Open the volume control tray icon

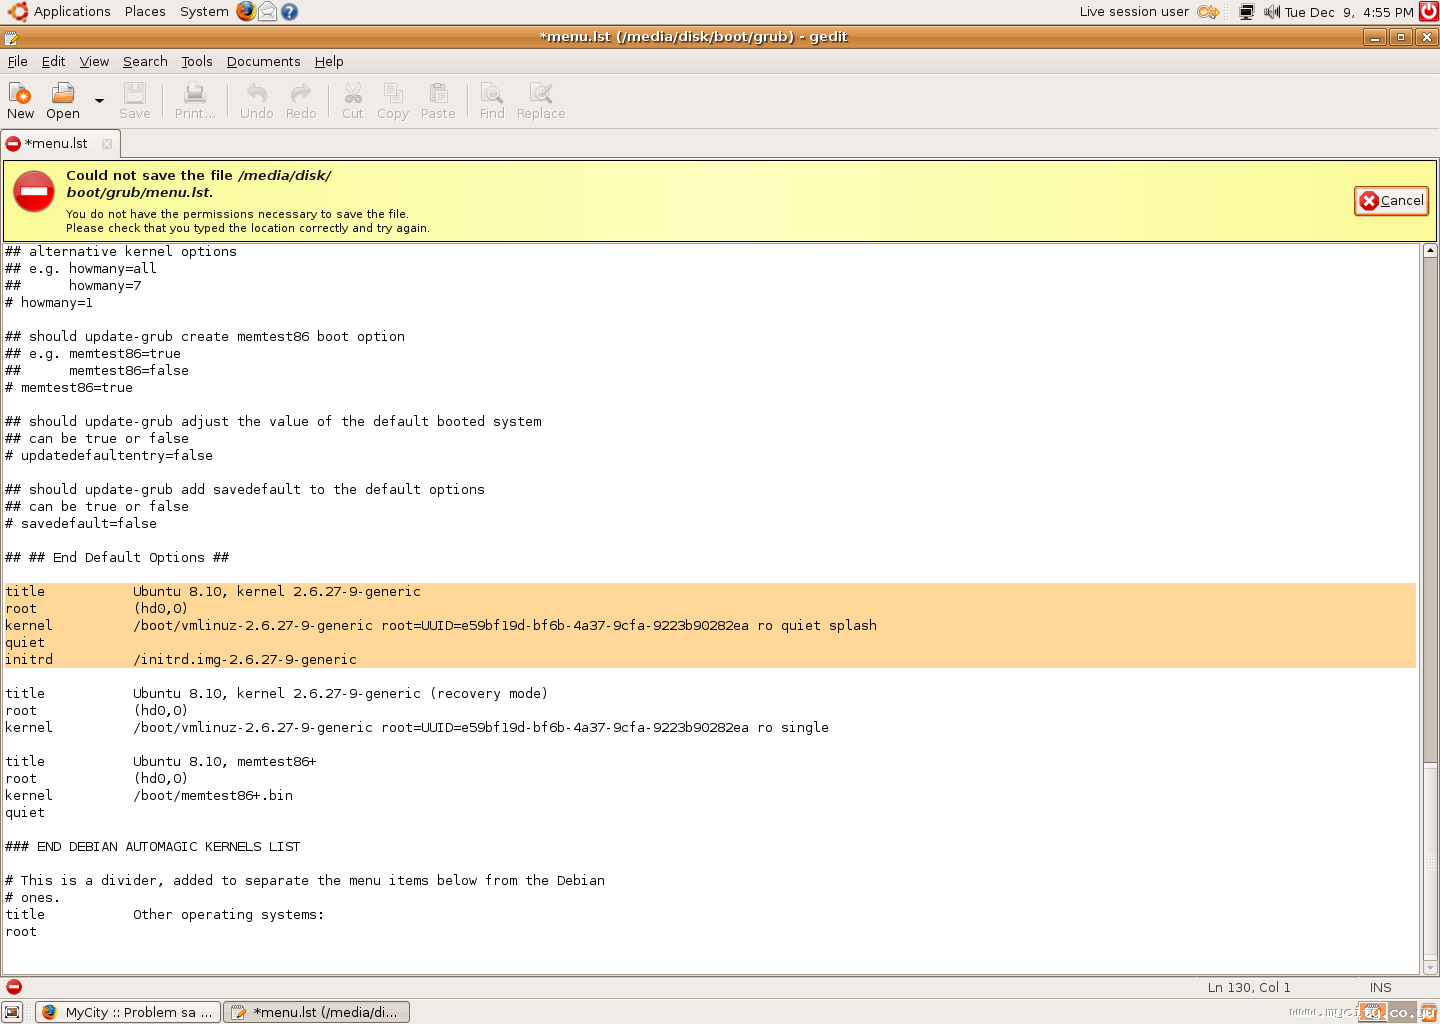click(x=1271, y=12)
